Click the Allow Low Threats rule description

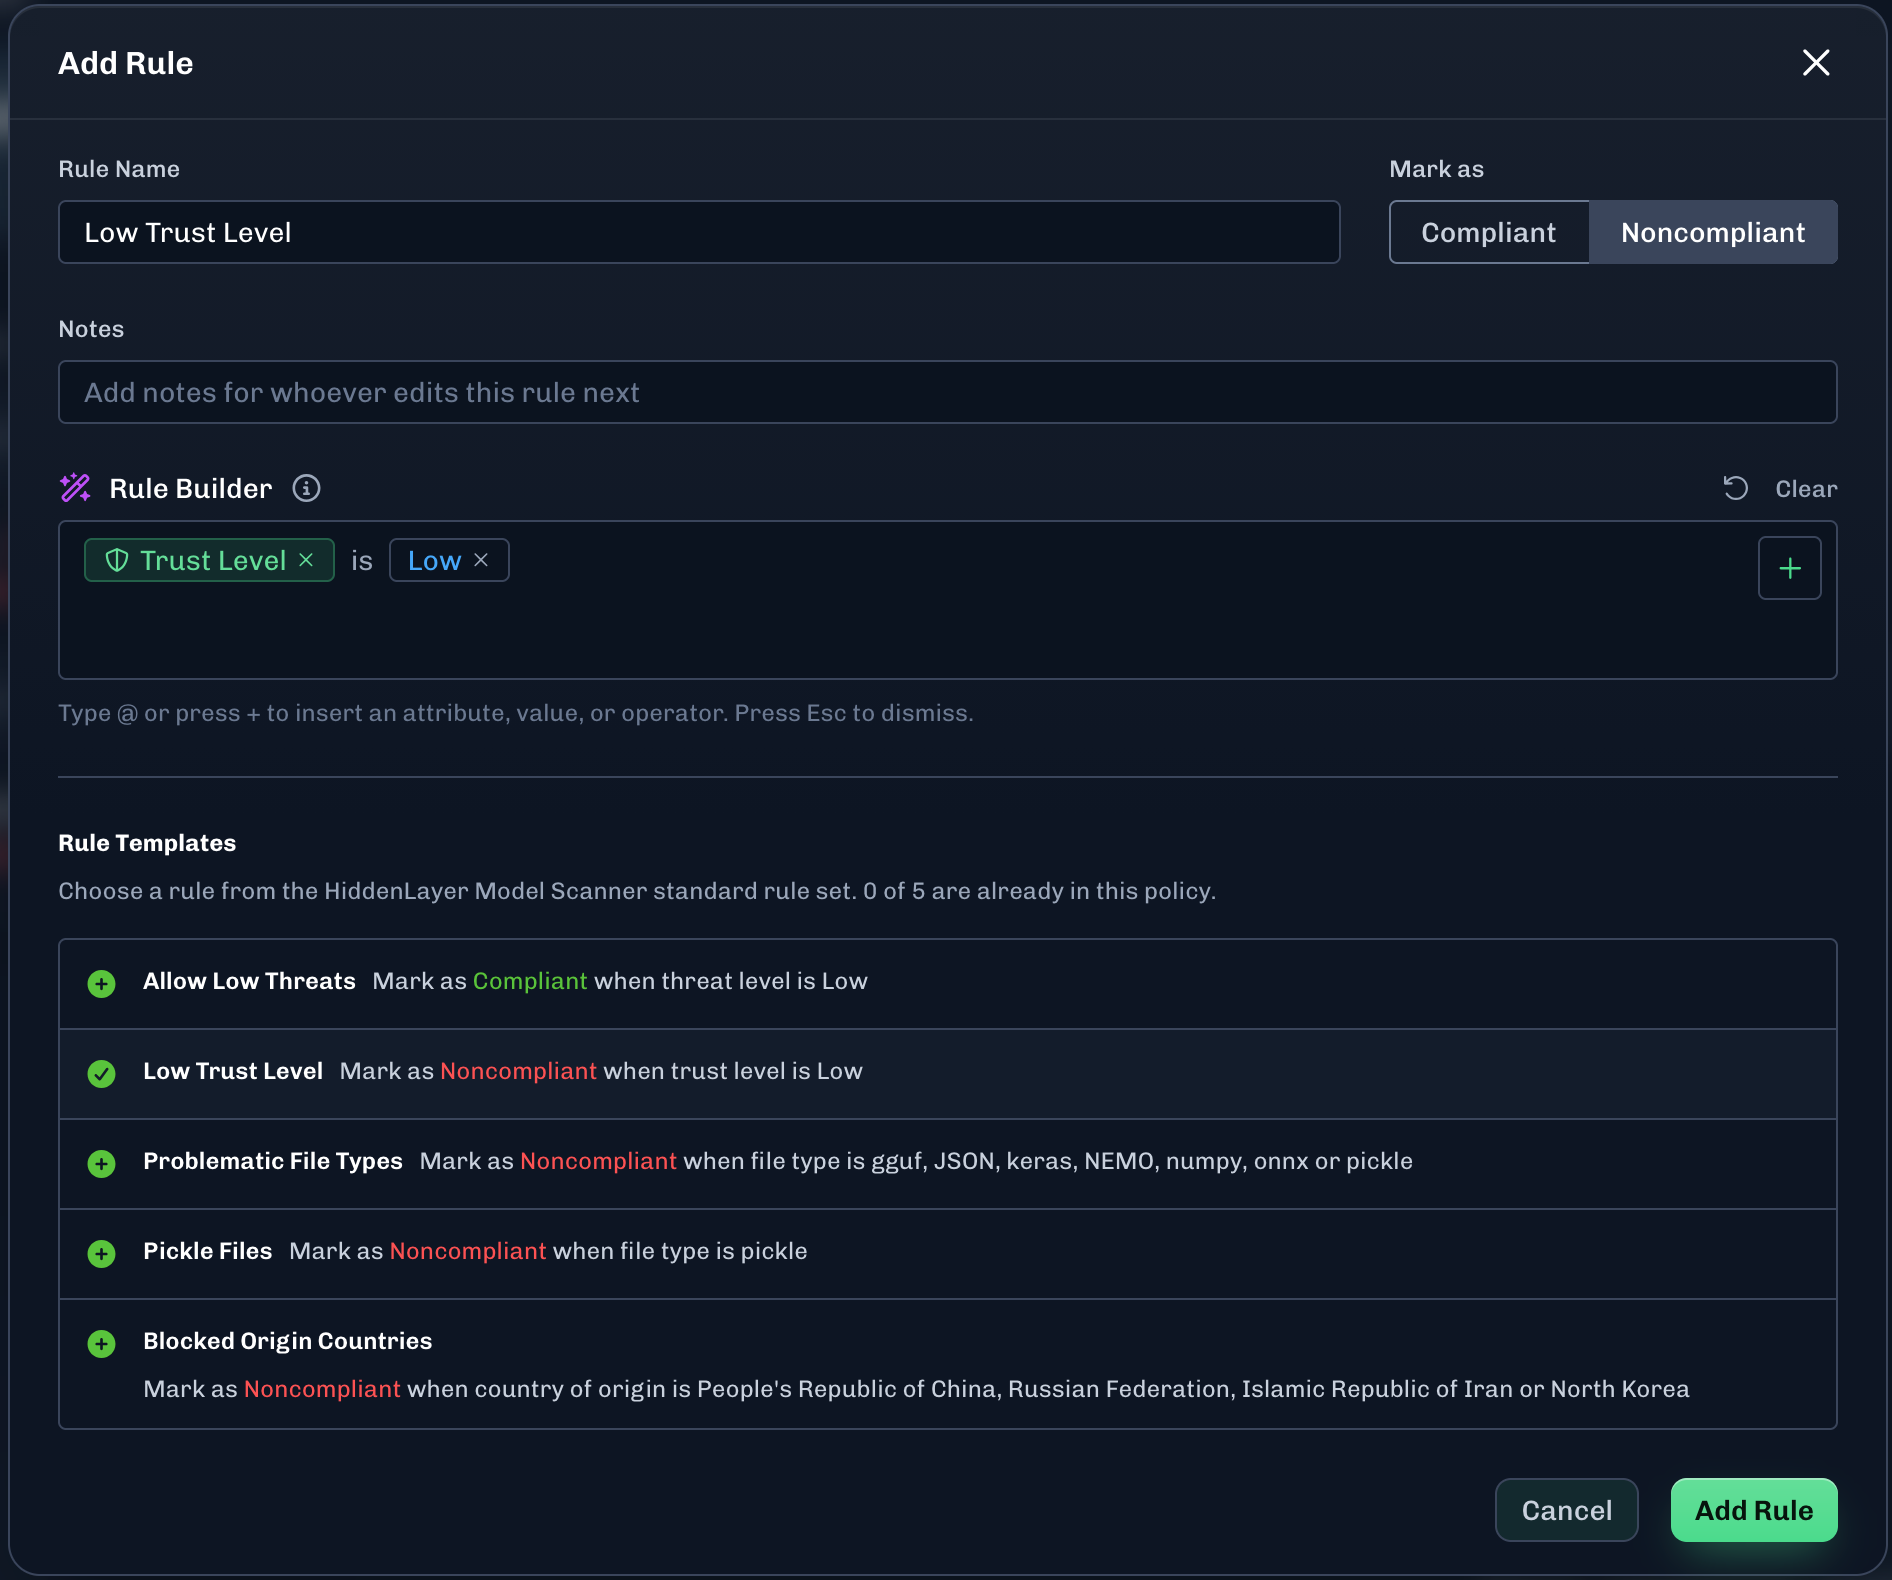[x=620, y=981]
